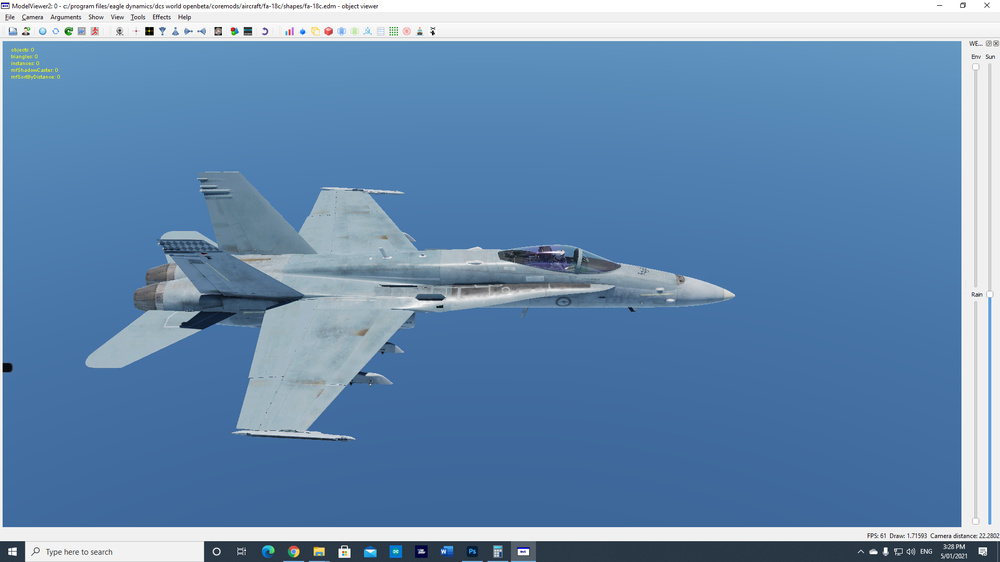
Task: Open the Windows Start menu
Action: coord(12,552)
